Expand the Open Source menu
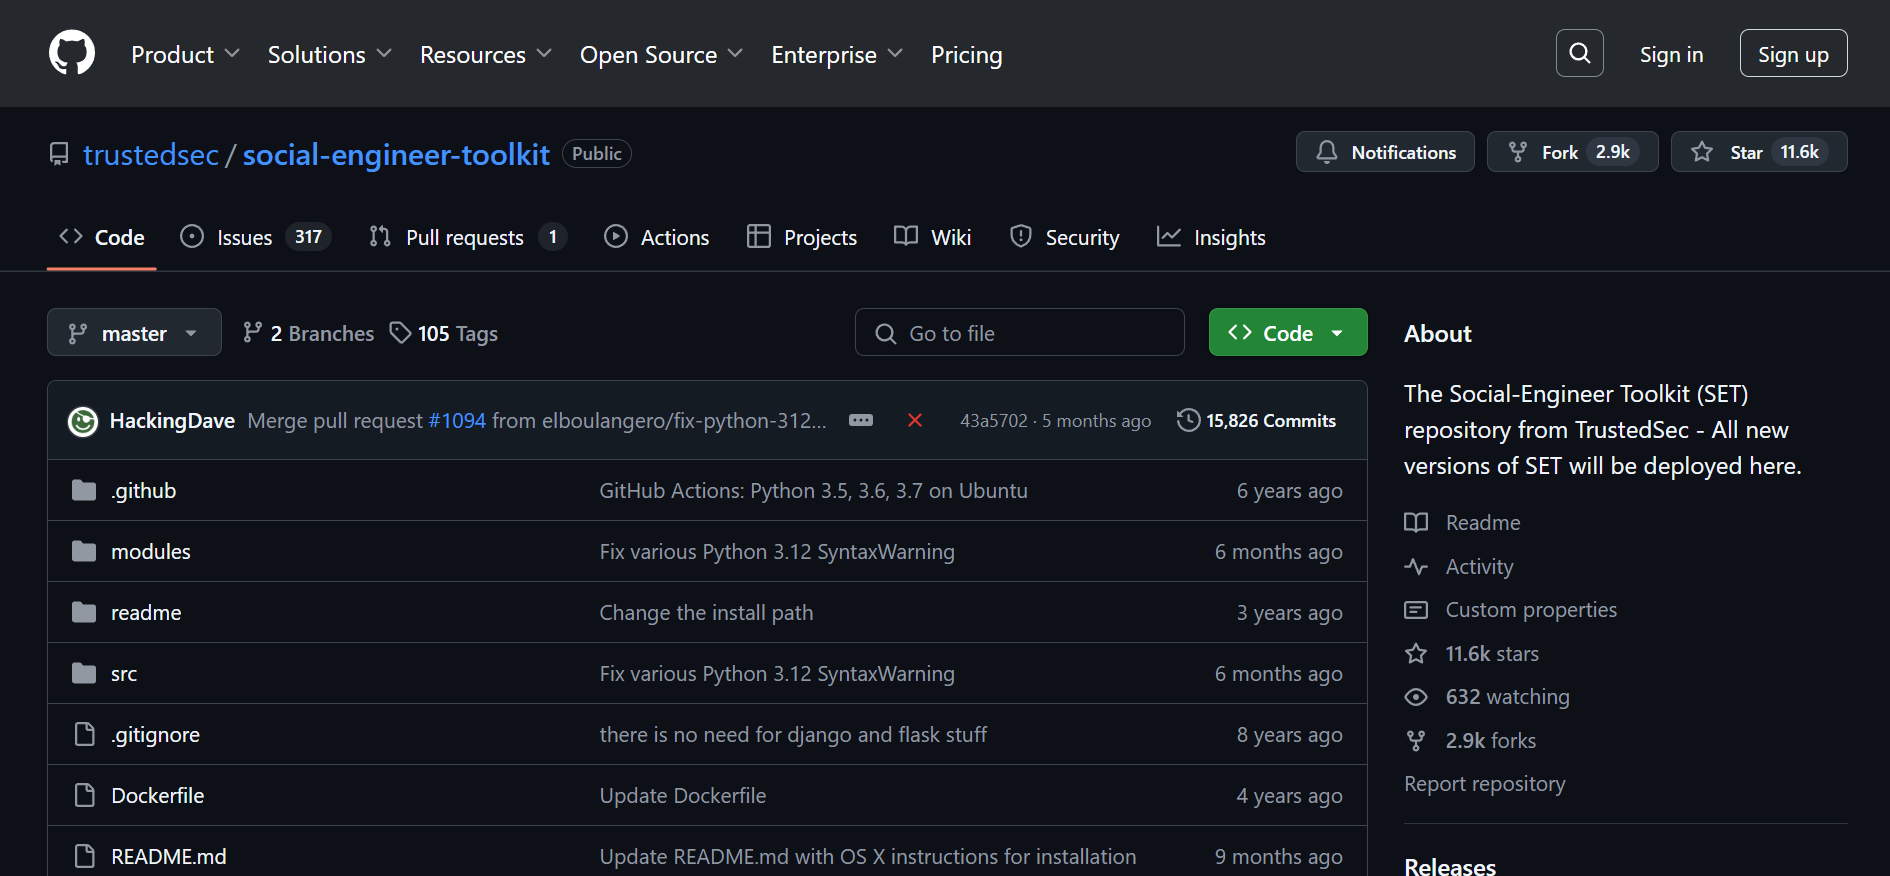1890x876 pixels. click(x=662, y=54)
